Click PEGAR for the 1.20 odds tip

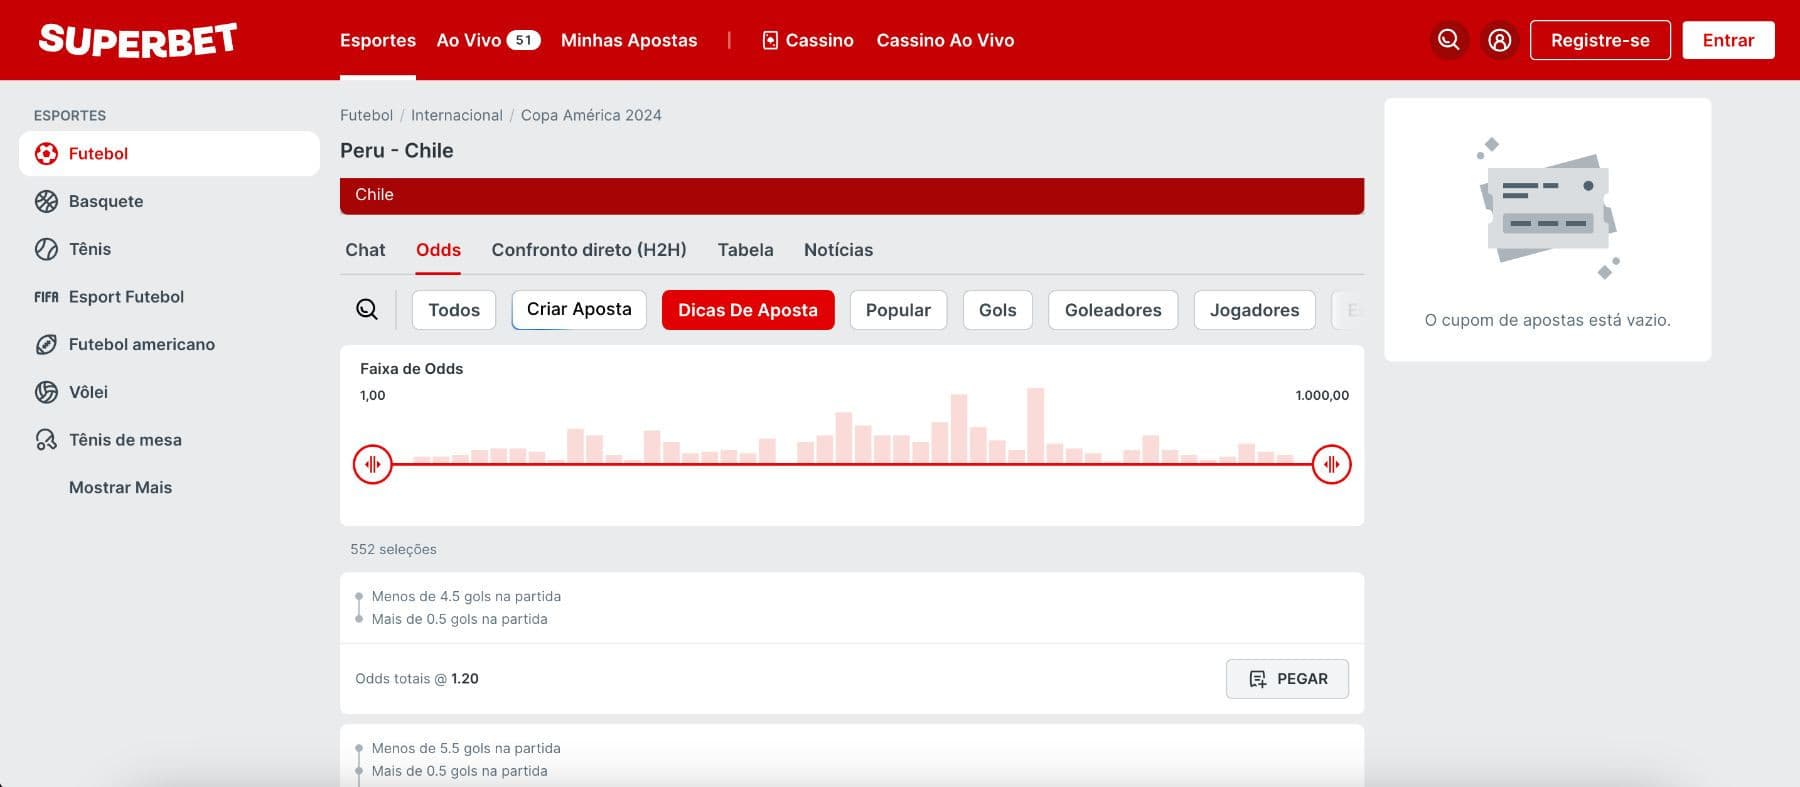click(1287, 679)
